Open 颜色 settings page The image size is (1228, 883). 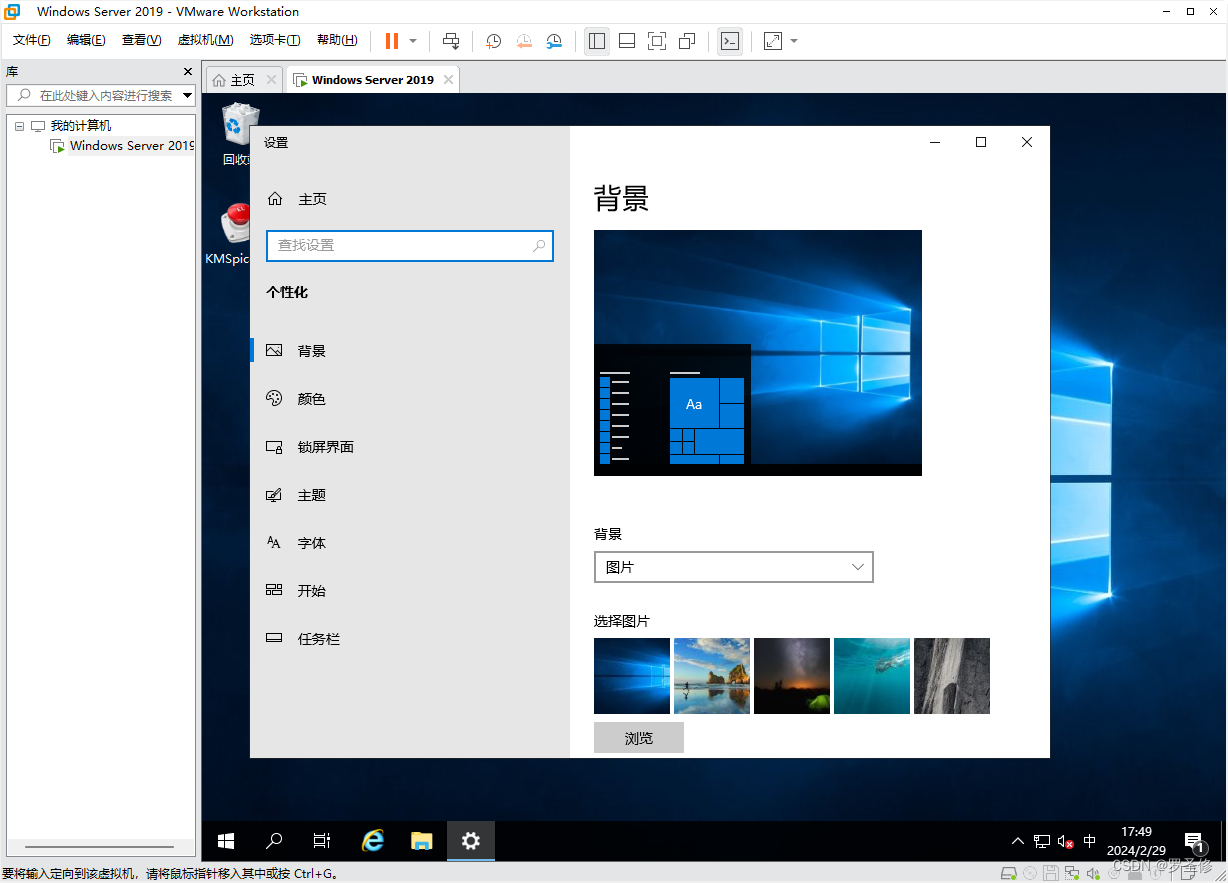click(410, 399)
